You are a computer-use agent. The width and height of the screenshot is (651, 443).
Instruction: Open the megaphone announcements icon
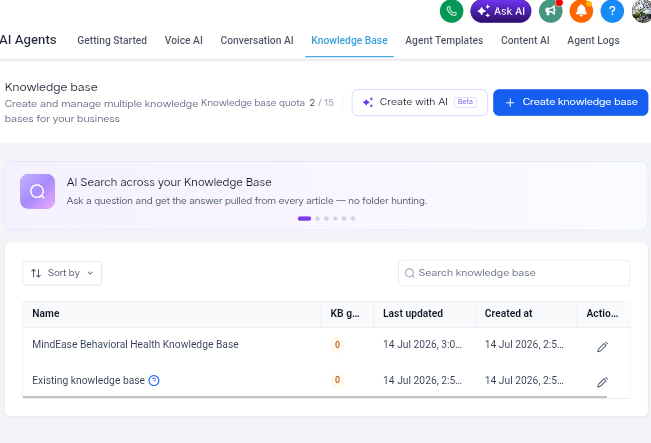click(551, 11)
